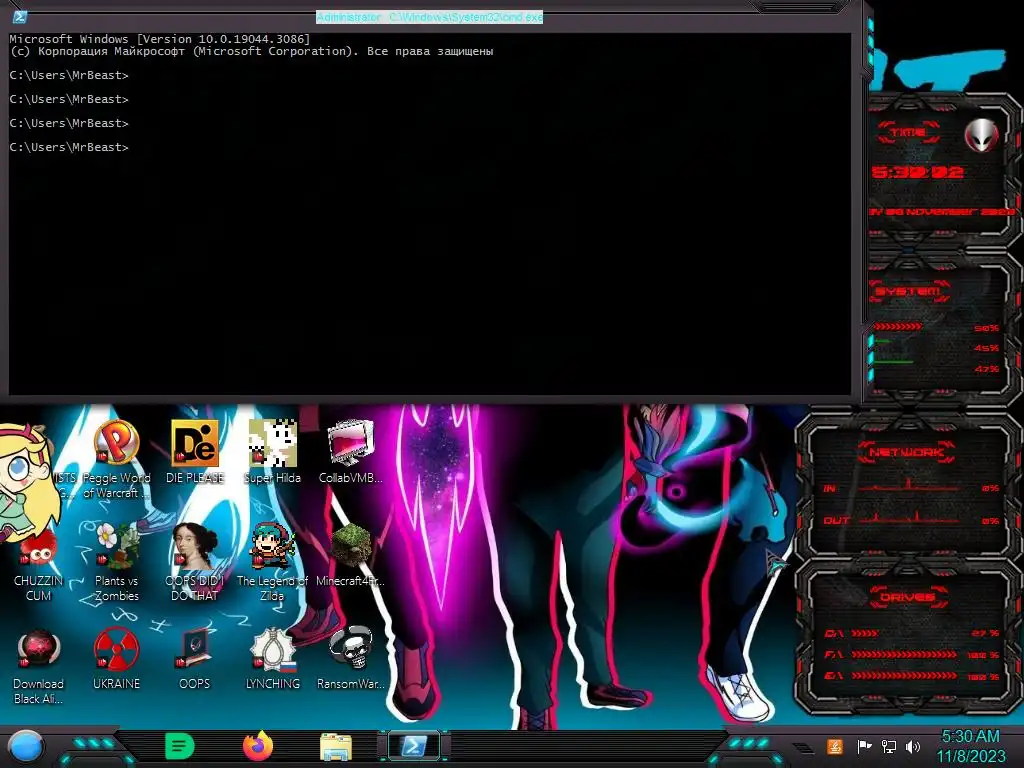Click the last C:\Users\MrBeast> prompt line
The image size is (1024, 768).
[69, 147]
